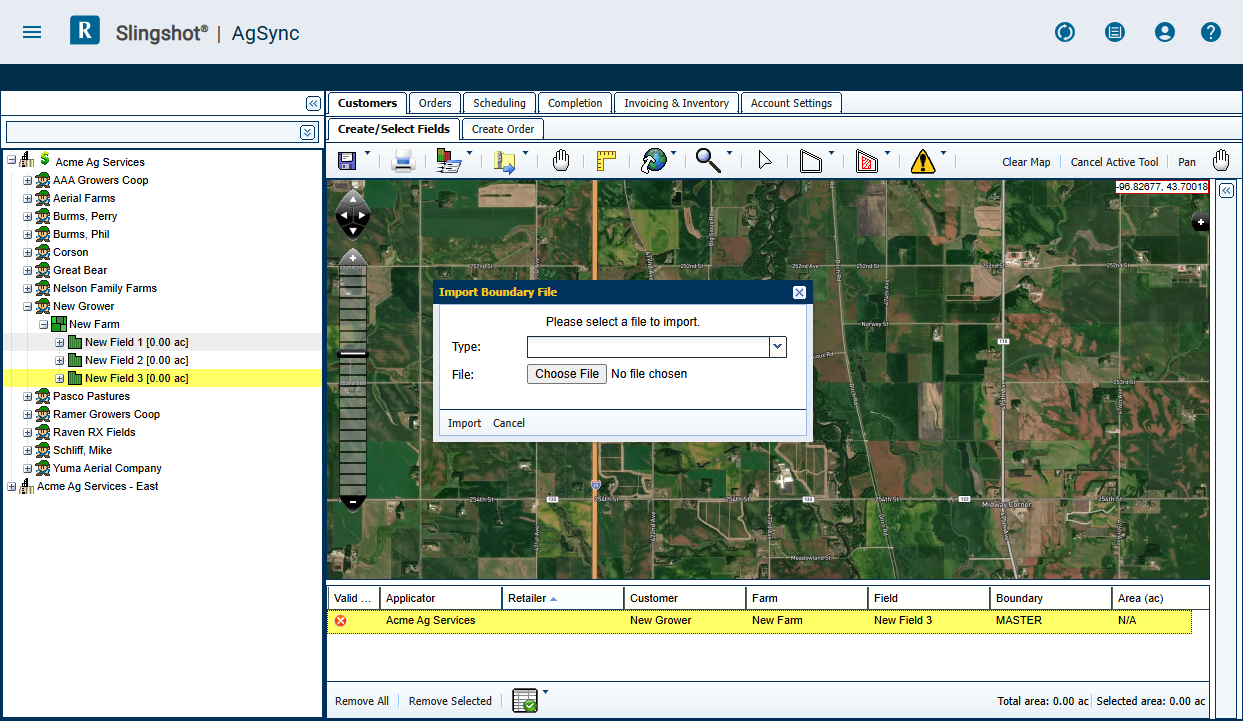
Task: Click the Clear Map button
Action: (1026, 162)
